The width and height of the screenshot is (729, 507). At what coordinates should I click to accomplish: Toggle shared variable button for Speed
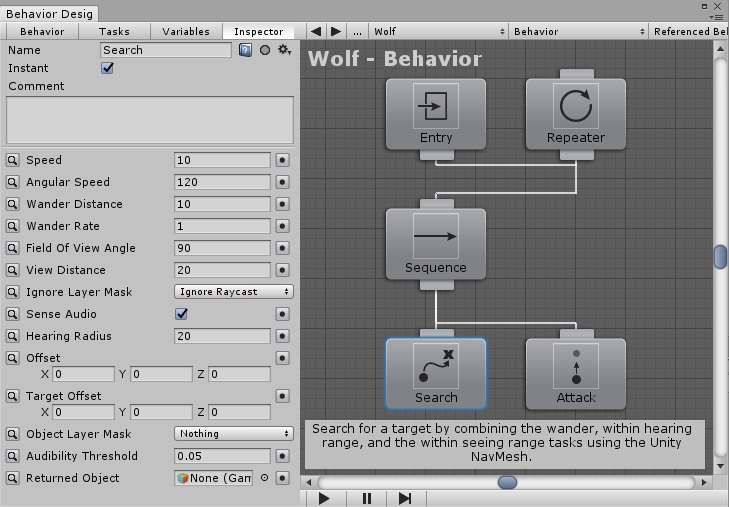[282, 160]
